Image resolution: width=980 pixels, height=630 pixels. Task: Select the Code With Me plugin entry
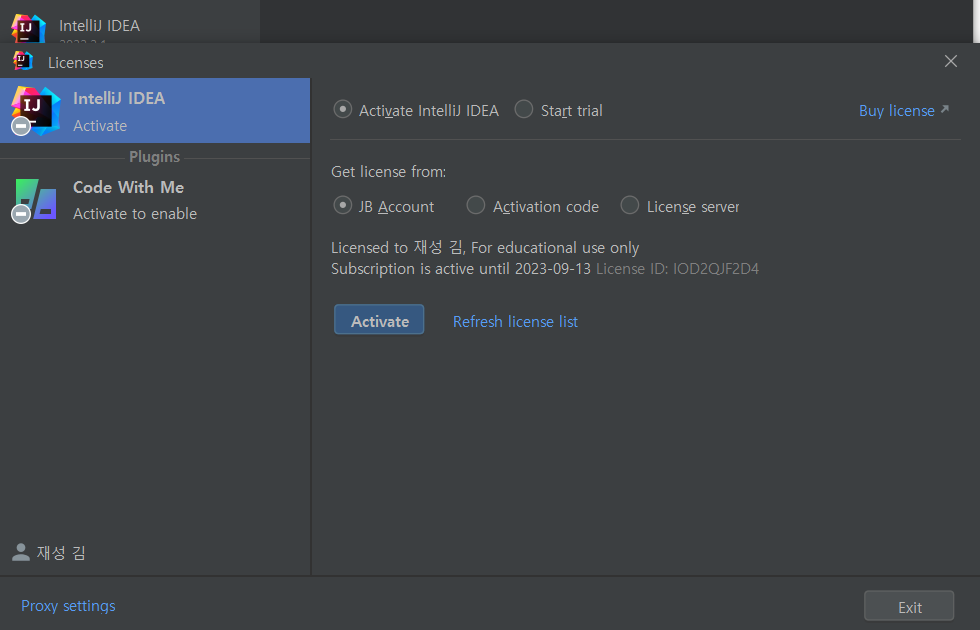pyautogui.click(x=155, y=200)
